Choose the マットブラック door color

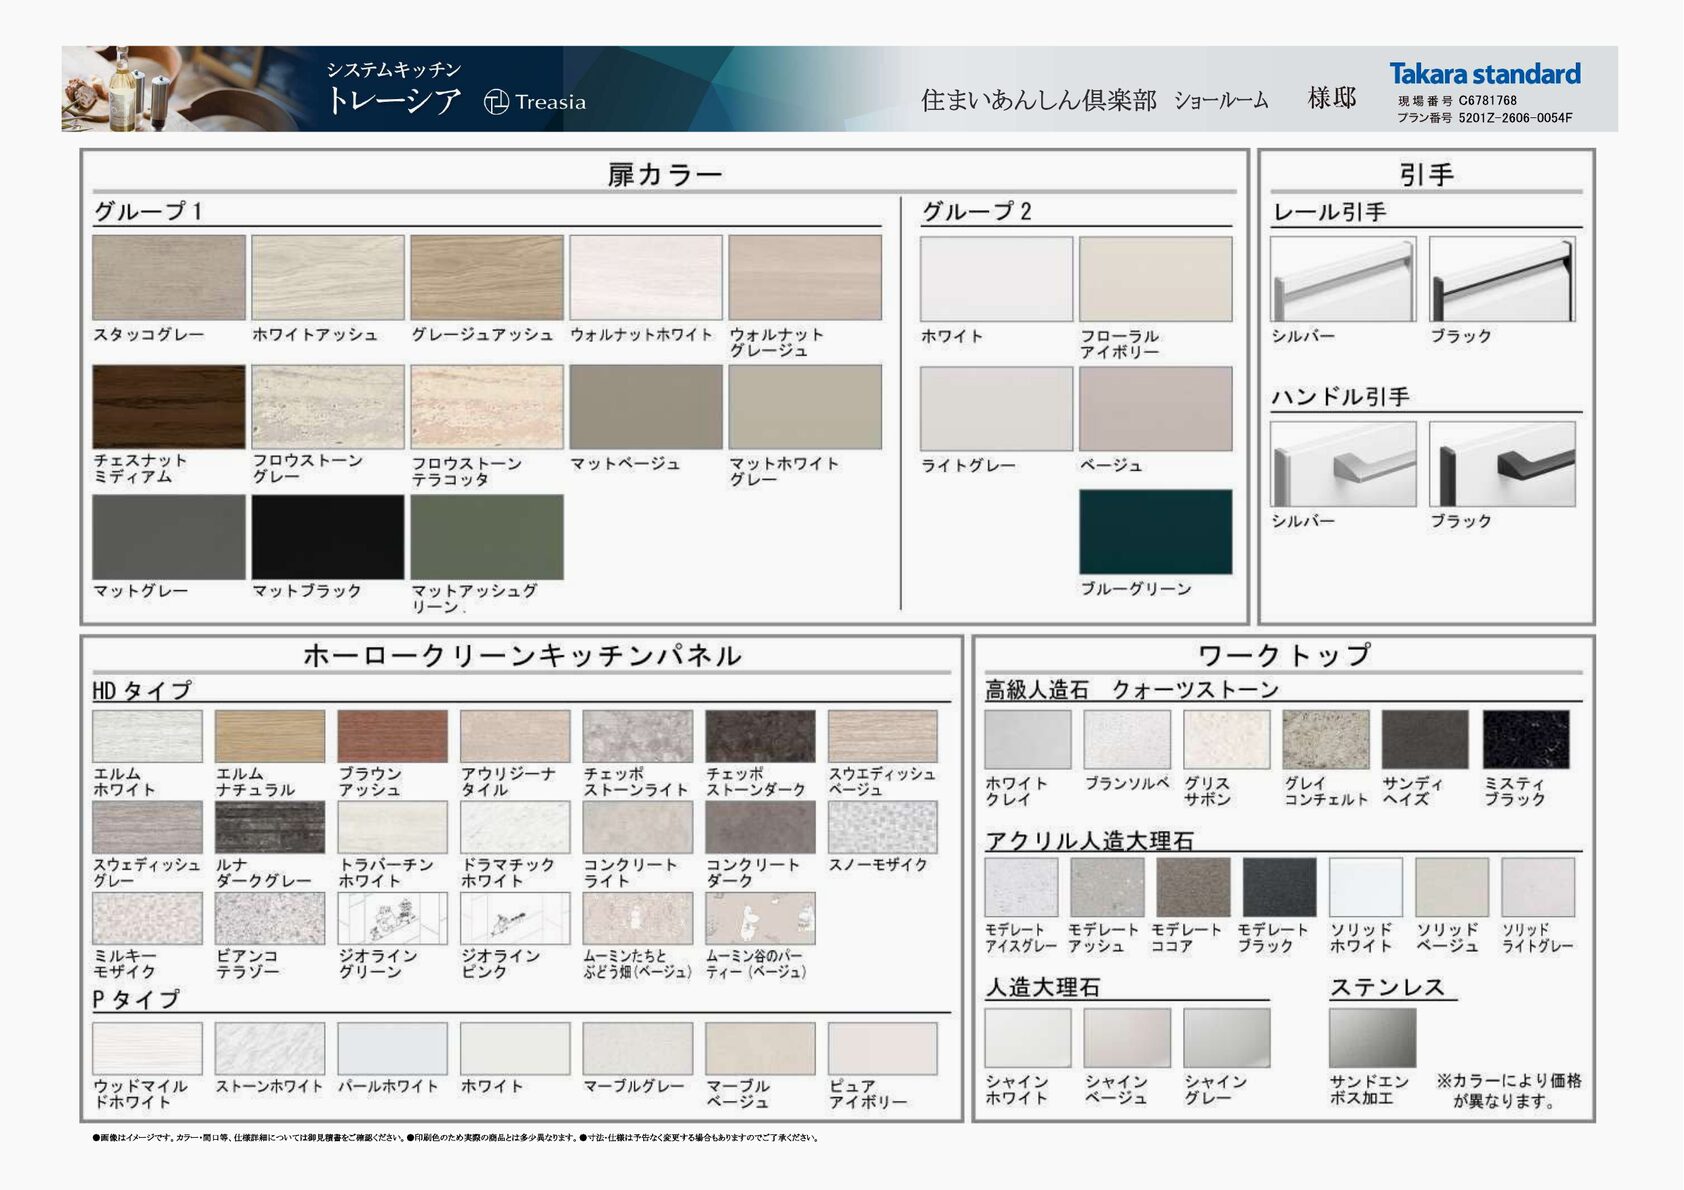click(327, 537)
